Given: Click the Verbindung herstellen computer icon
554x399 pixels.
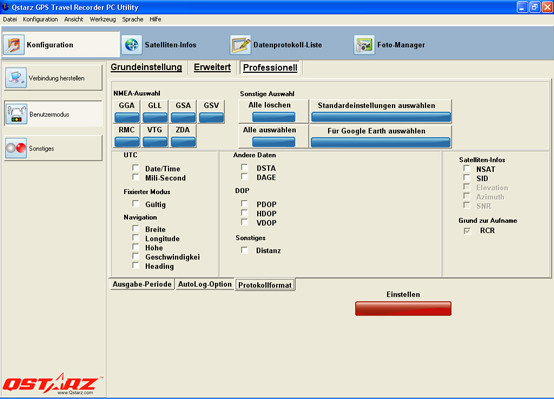Looking at the screenshot, I should click(x=16, y=78).
